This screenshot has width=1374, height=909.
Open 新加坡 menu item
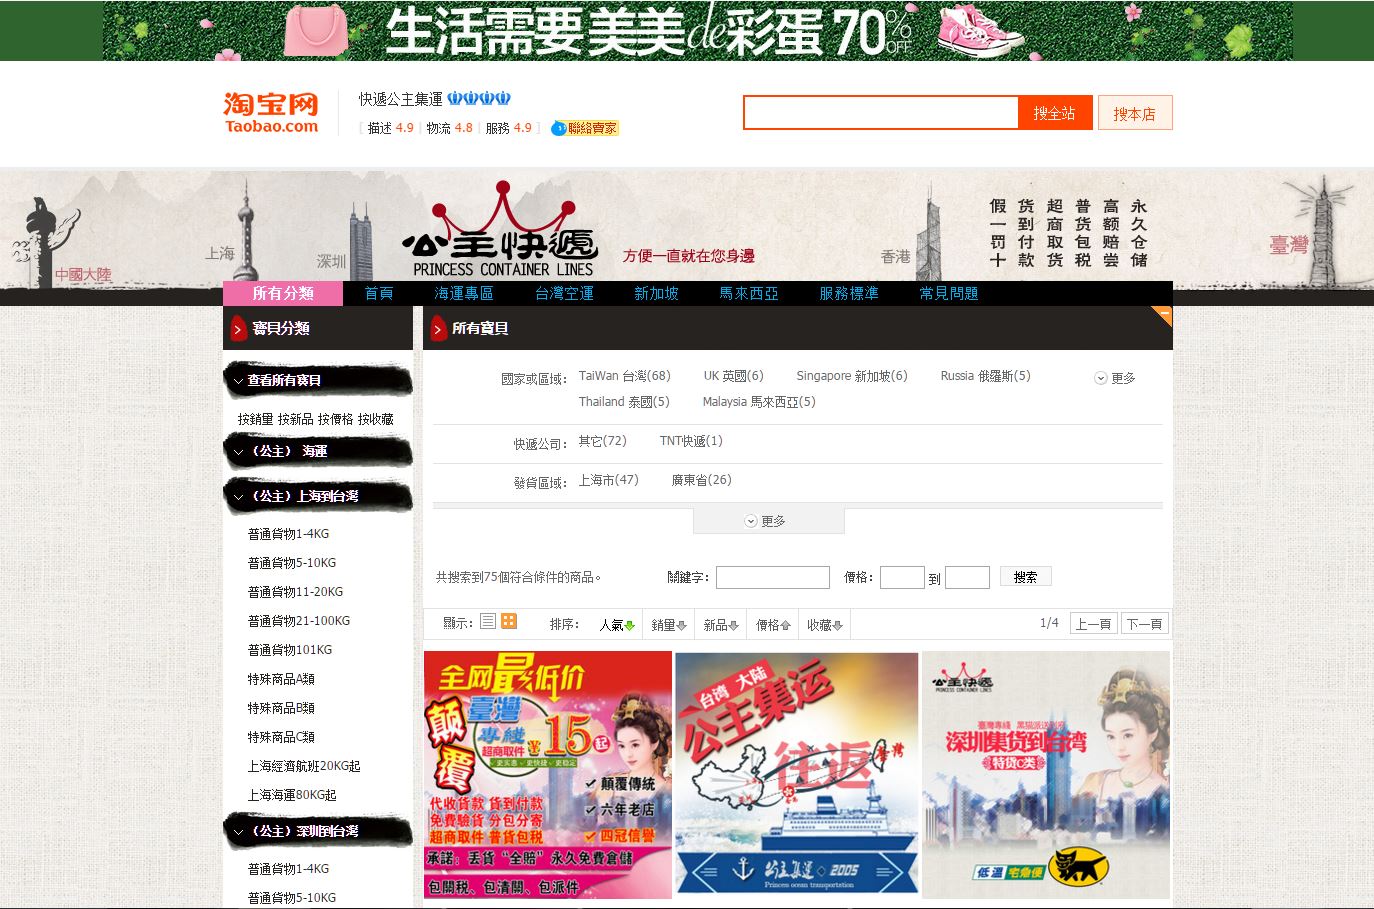coord(656,293)
